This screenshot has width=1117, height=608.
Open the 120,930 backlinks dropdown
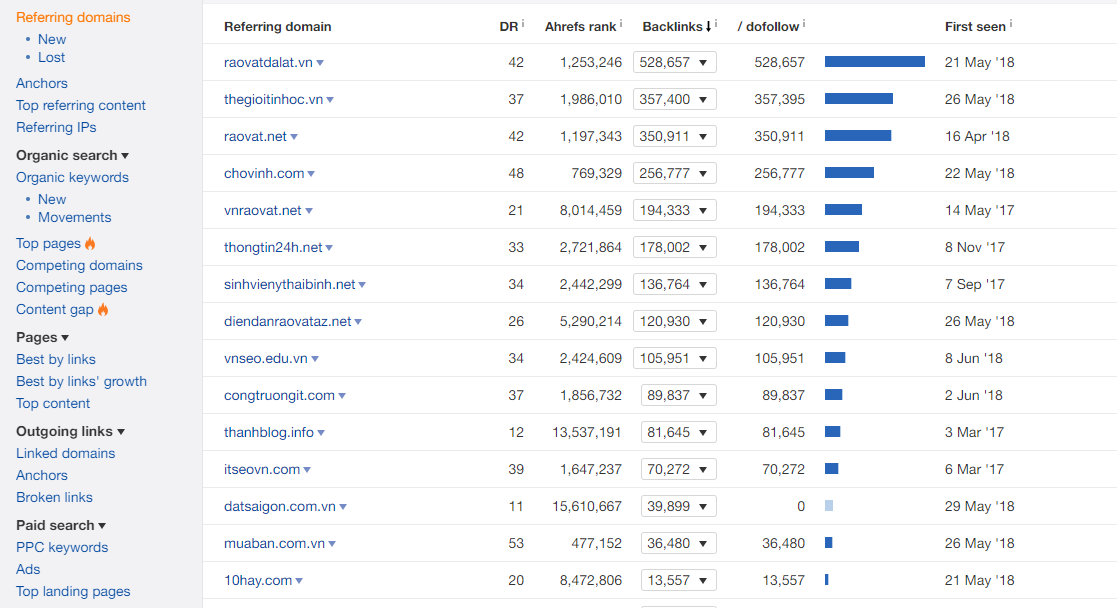point(675,321)
